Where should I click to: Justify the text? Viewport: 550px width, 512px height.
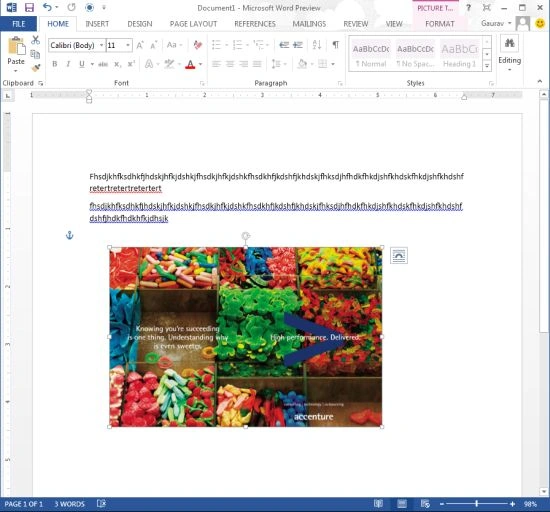coord(257,64)
